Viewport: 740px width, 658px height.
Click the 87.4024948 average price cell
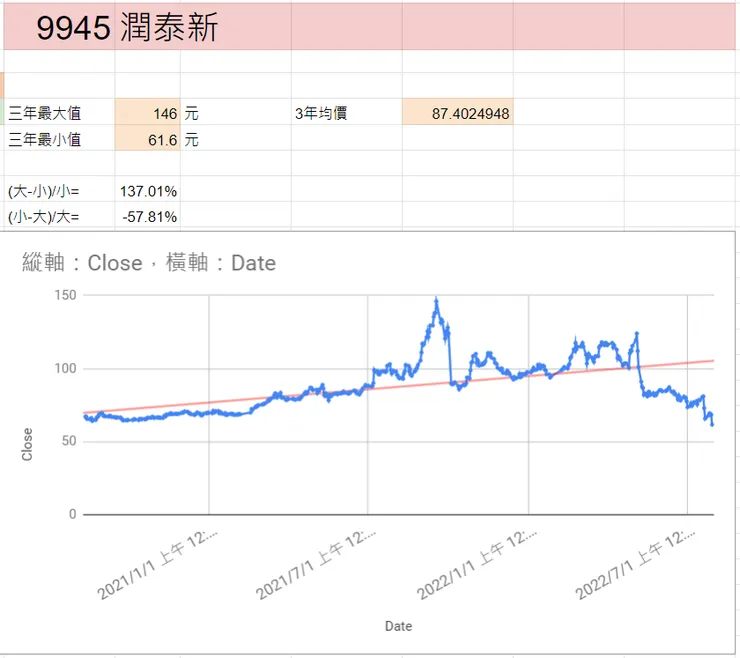[458, 112]
